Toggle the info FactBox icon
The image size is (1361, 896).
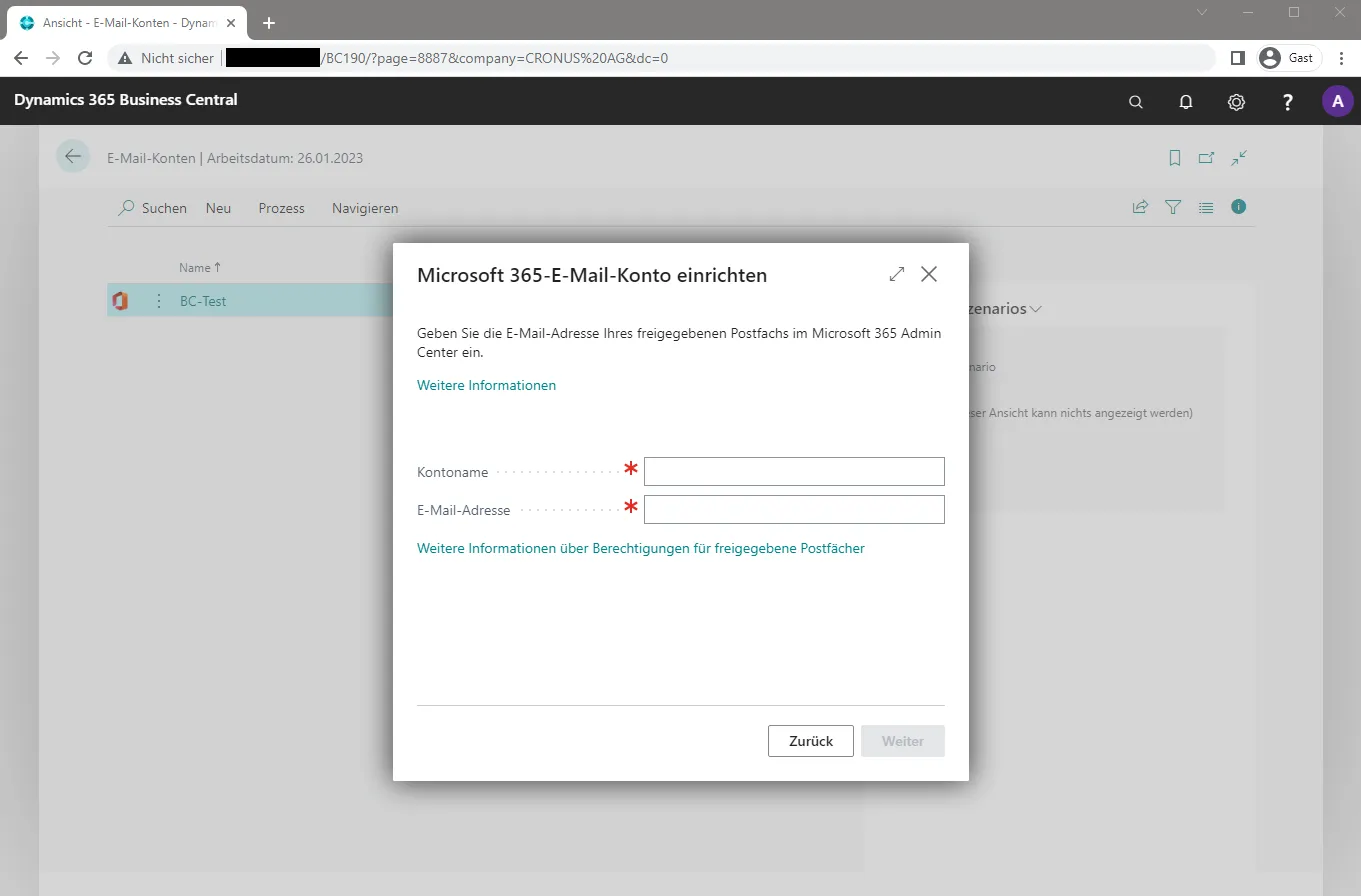pyautogui.click(x=1239, y=207)
